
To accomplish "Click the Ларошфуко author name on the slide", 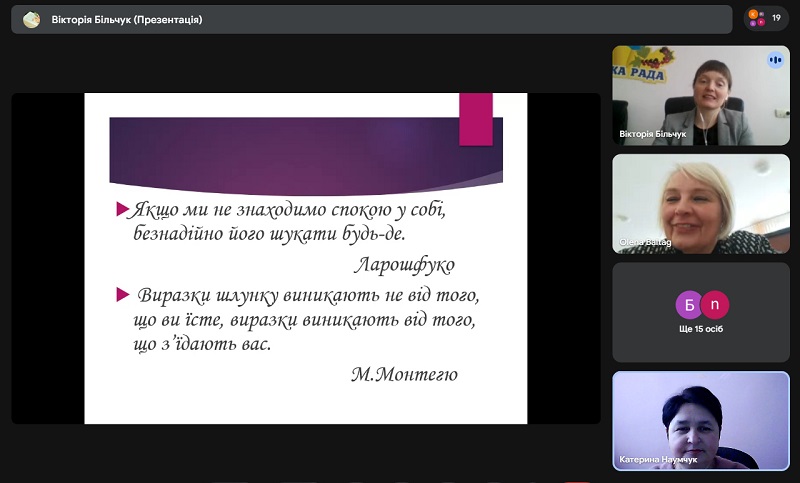I will 404,265.
